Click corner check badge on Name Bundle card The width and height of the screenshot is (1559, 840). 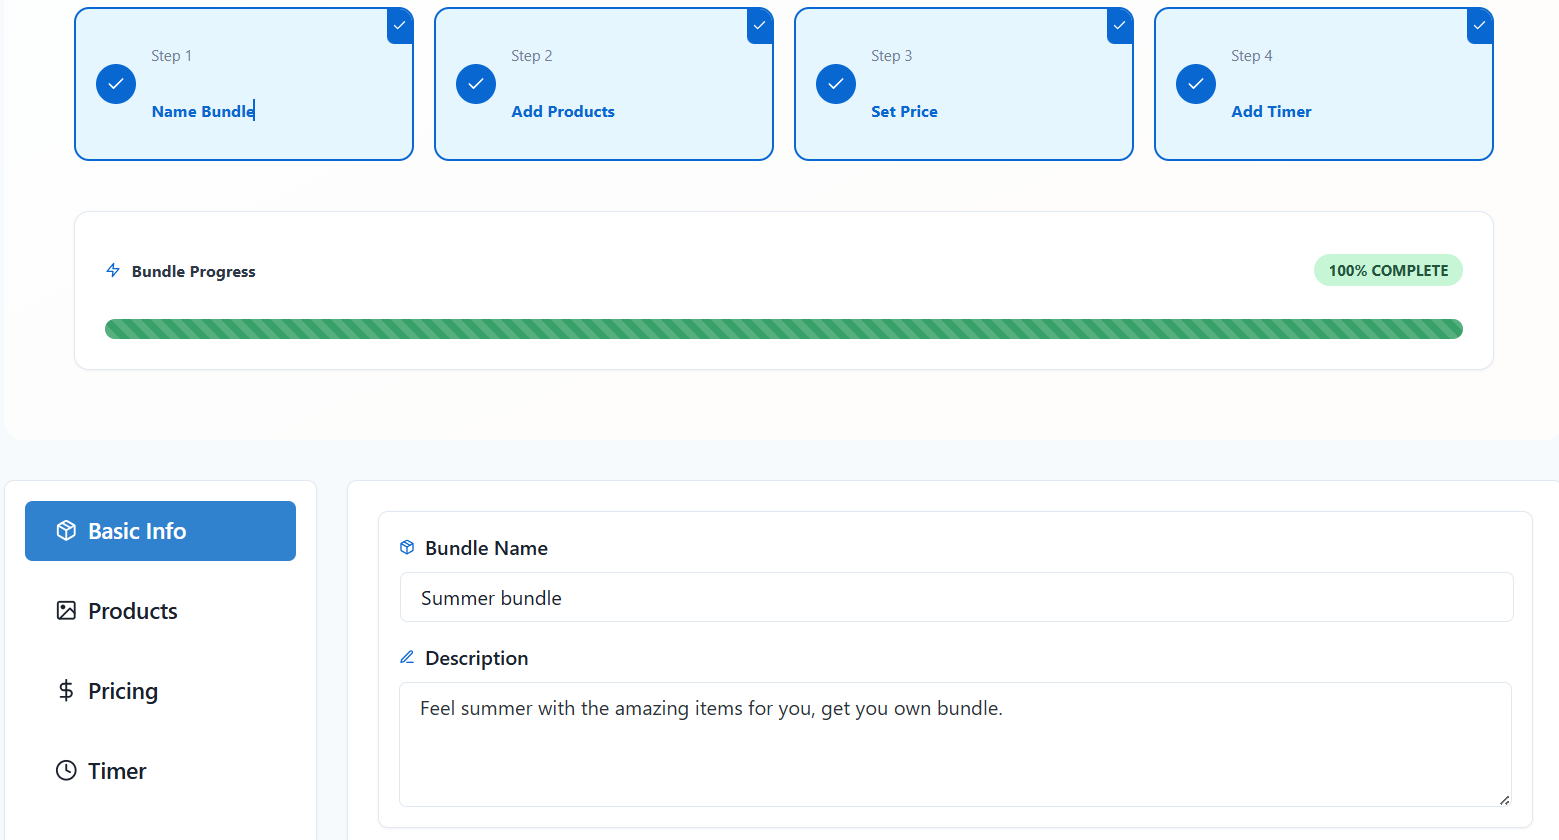point(400,26)
